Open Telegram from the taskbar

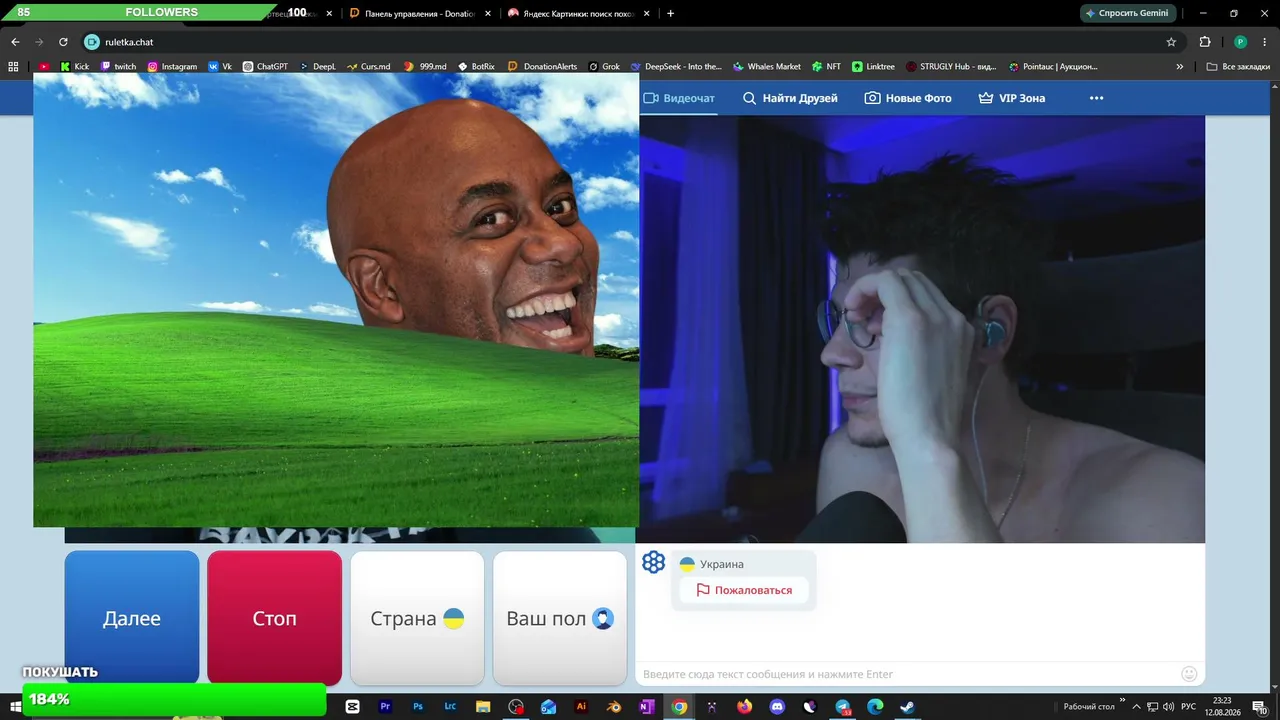click(842, 707)
